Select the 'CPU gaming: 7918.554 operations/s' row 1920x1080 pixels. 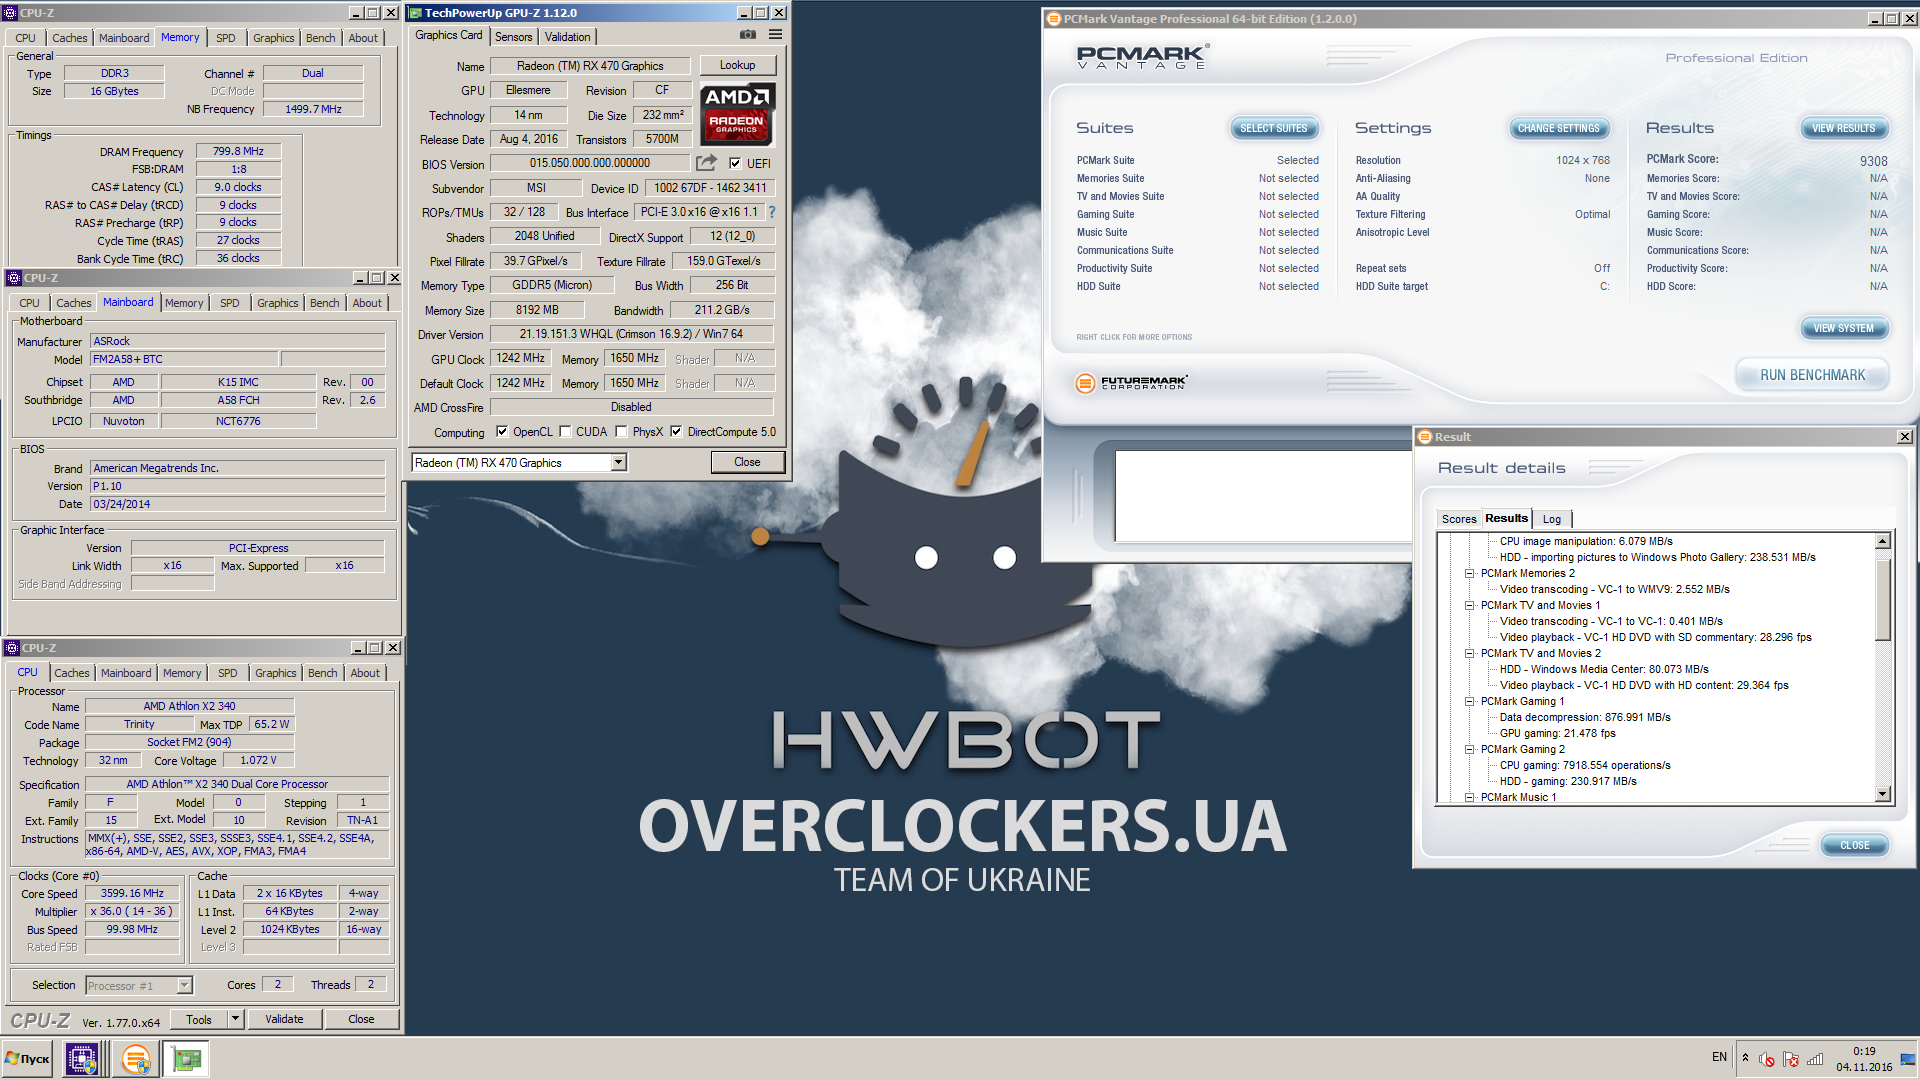click(x=1585, y=765)
